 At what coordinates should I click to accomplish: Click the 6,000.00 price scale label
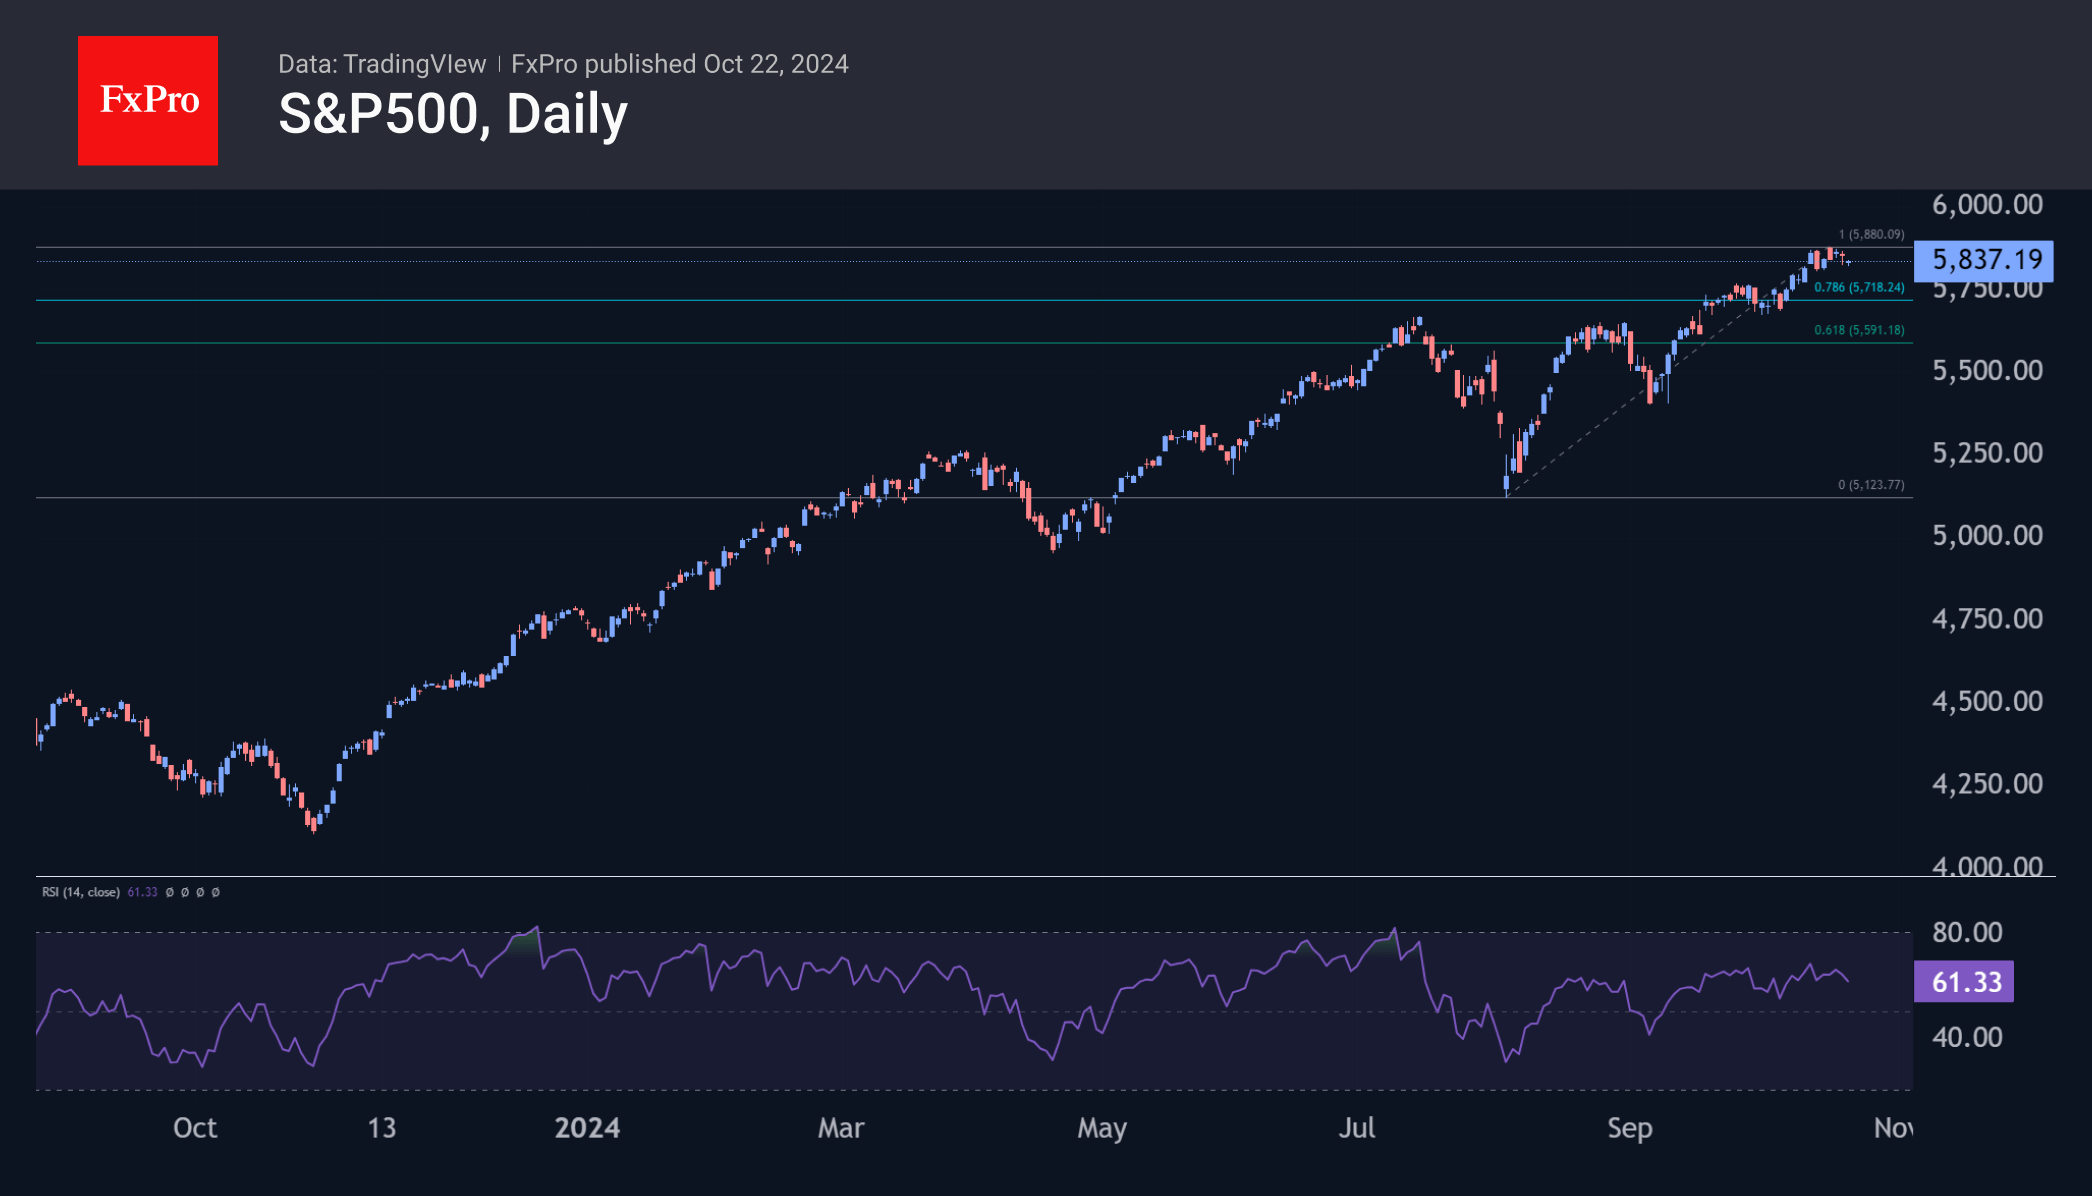[x=1986, y=205]
